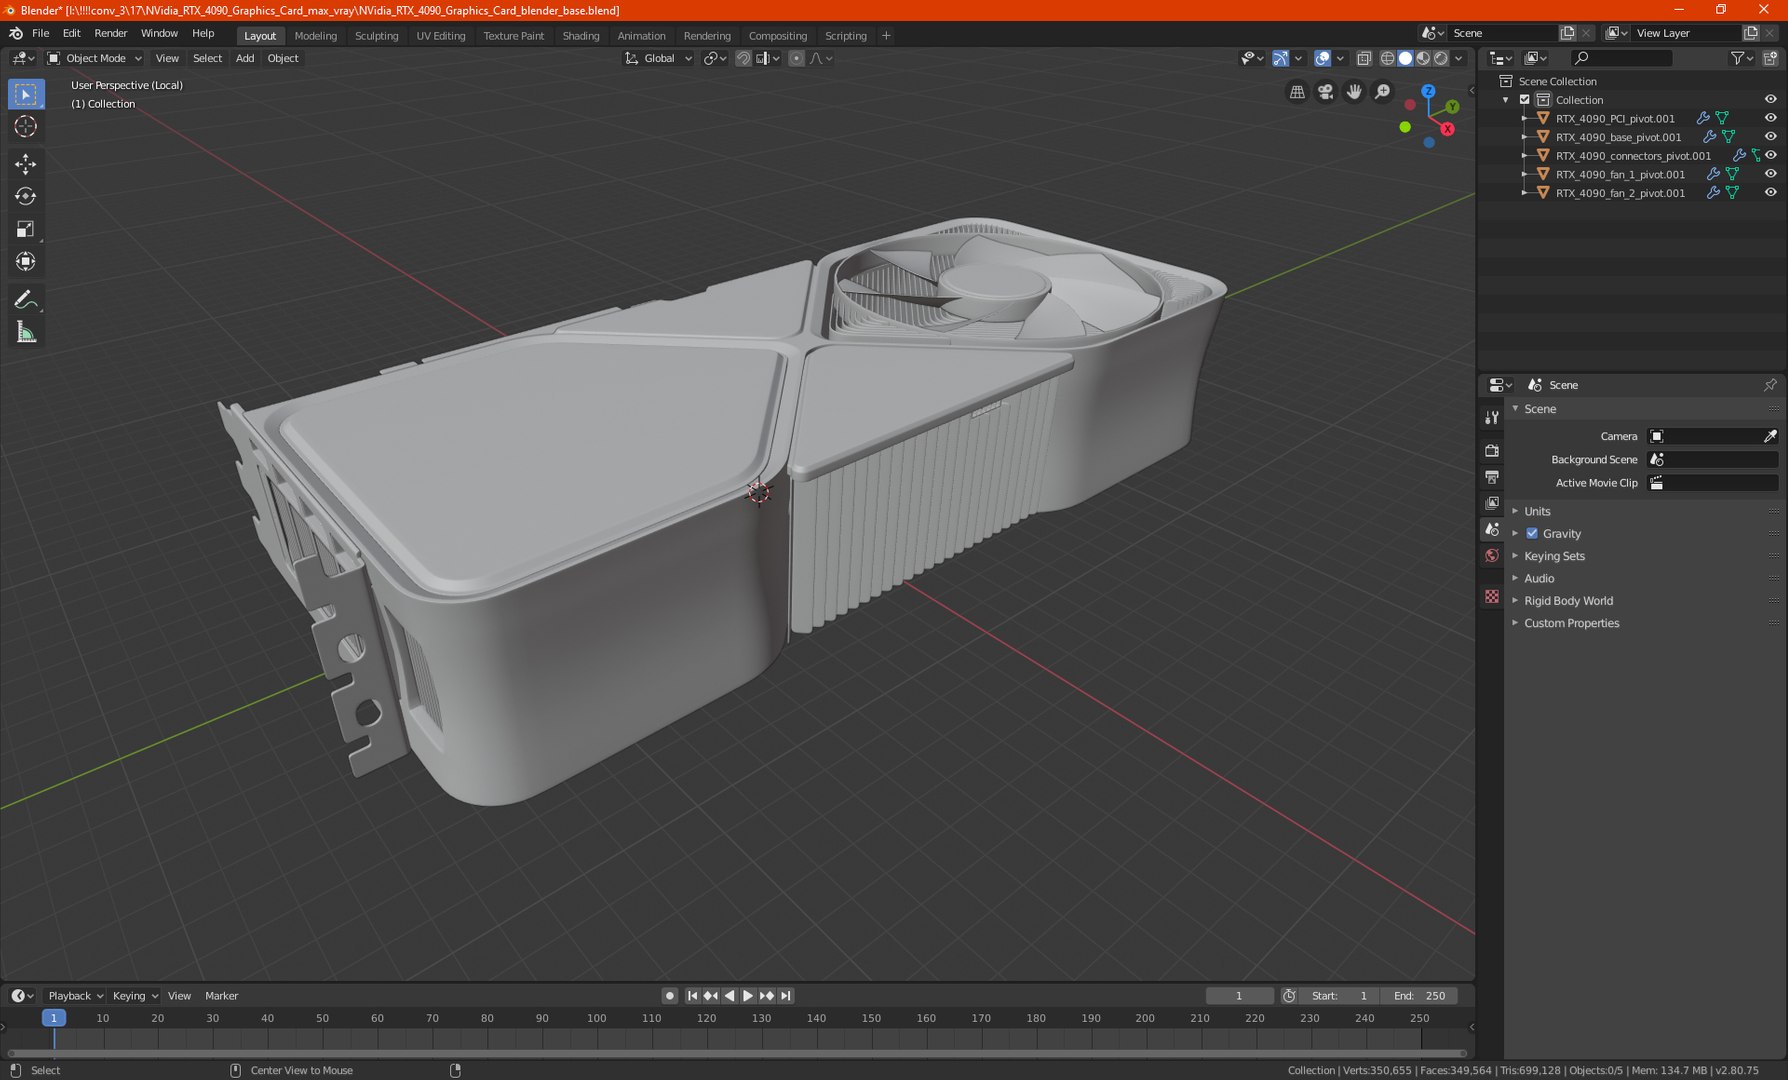Select the Cursor tool in toolbar

26,127
